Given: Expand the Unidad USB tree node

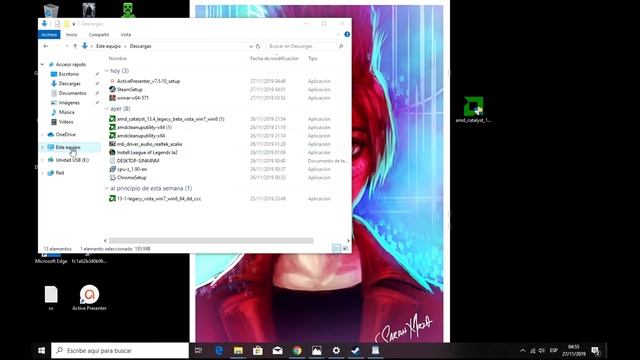Looking at the screenshot, I should click(x=42, y=160).
